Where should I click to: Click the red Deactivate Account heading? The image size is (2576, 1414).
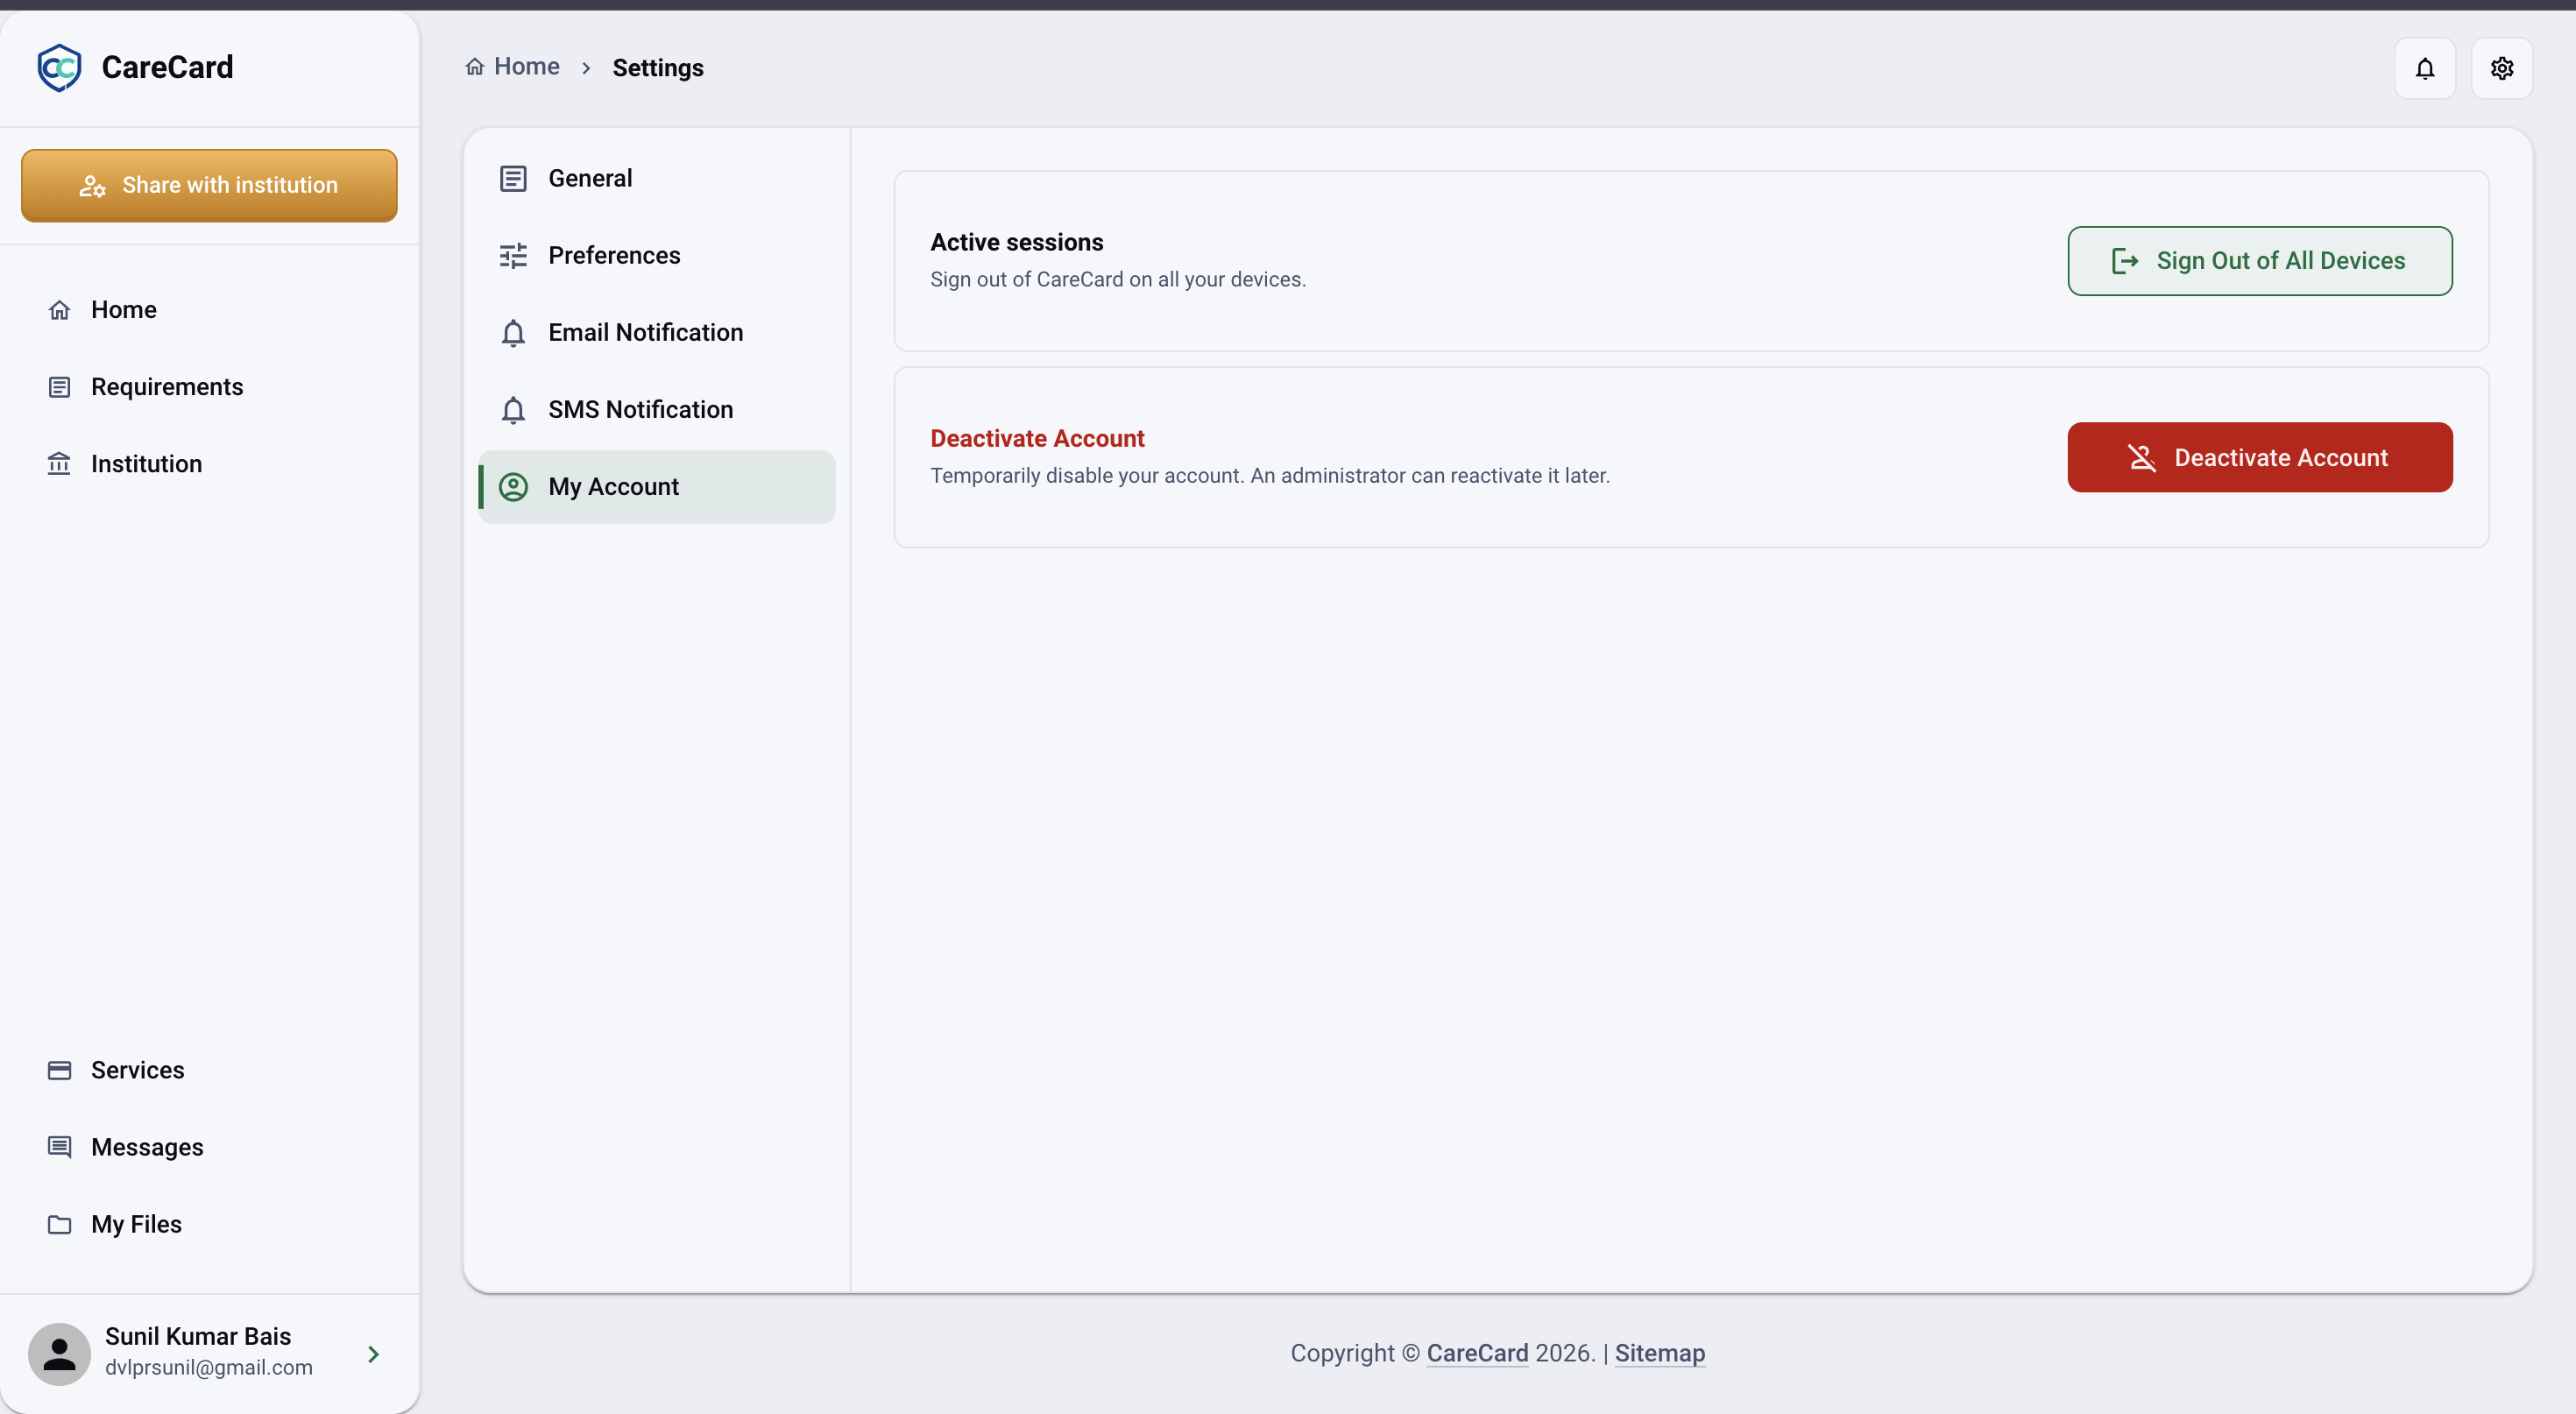tap(1037, 438)
